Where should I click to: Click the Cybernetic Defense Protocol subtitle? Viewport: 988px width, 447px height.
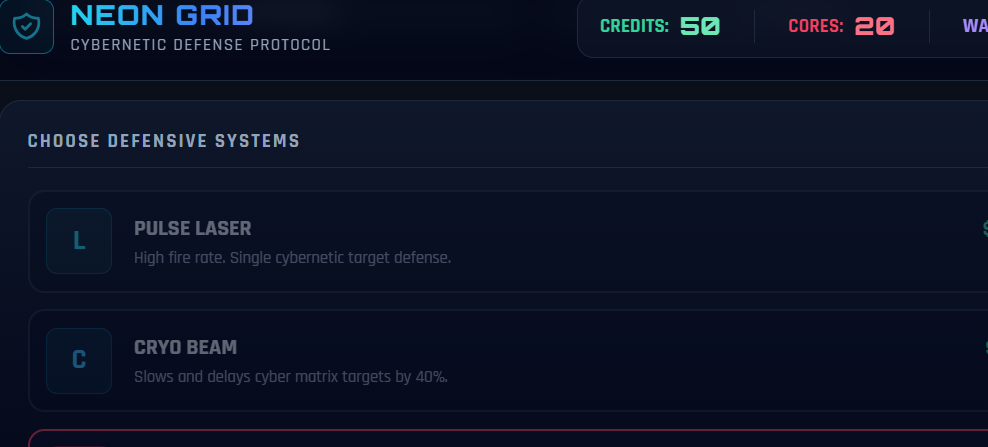(200, 45)
